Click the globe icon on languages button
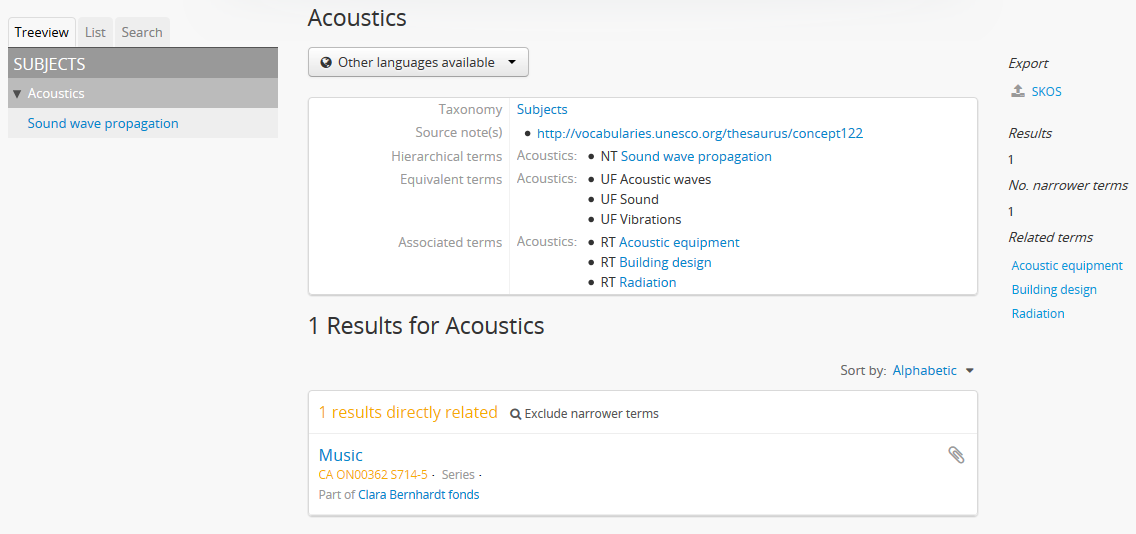The width and height of the screenshot is (1136, 534). tap(326, 63)
